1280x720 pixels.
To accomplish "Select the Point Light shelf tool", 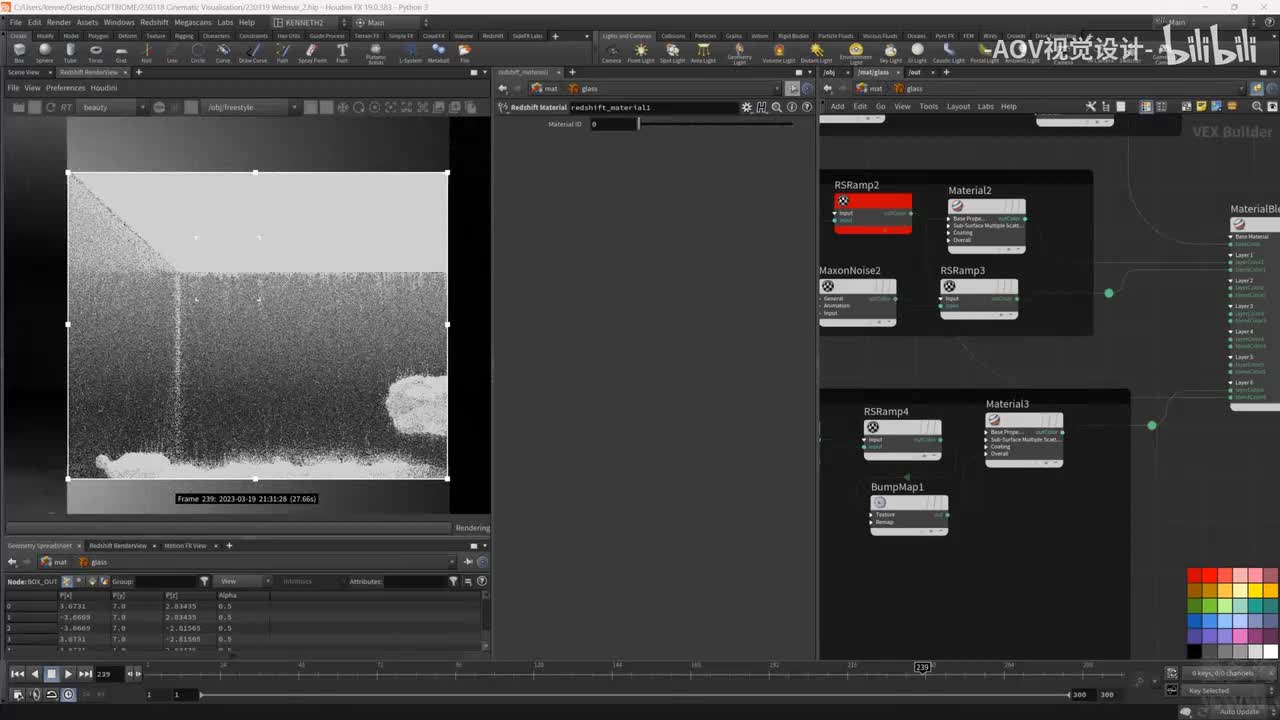I will point(640,52).
